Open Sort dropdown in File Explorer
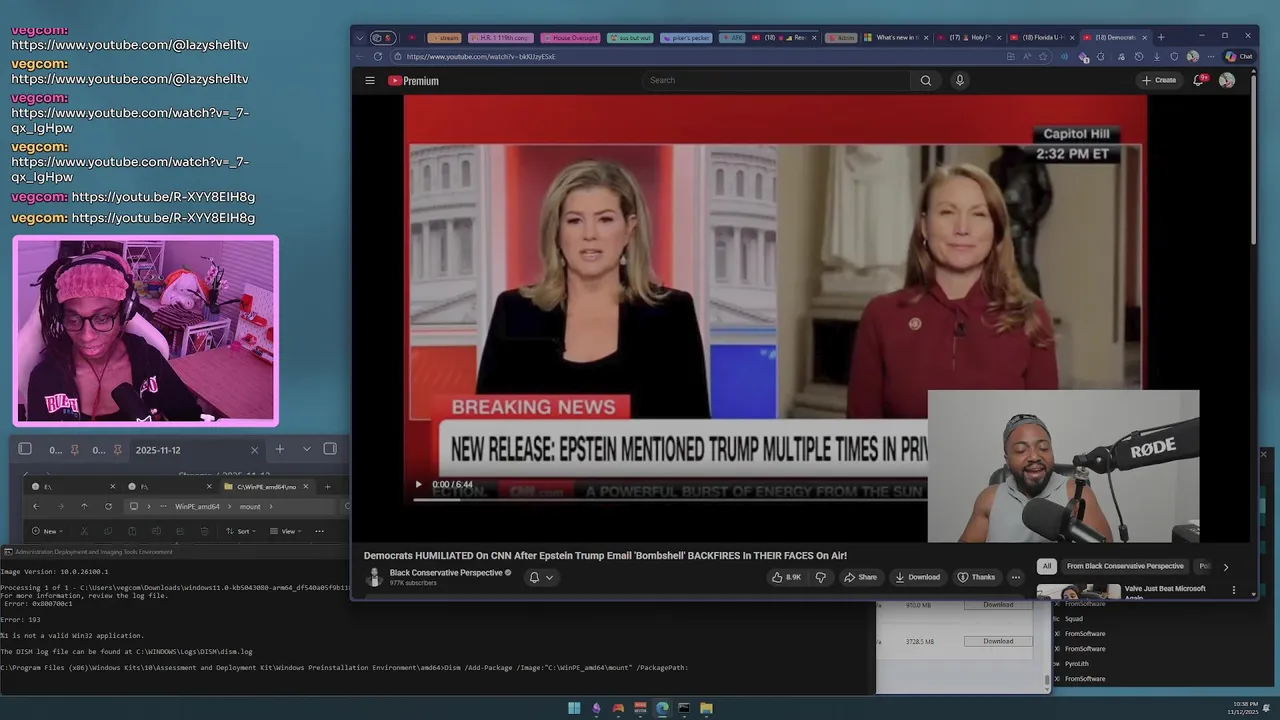 pyautogui.click(x=243, y=531)
